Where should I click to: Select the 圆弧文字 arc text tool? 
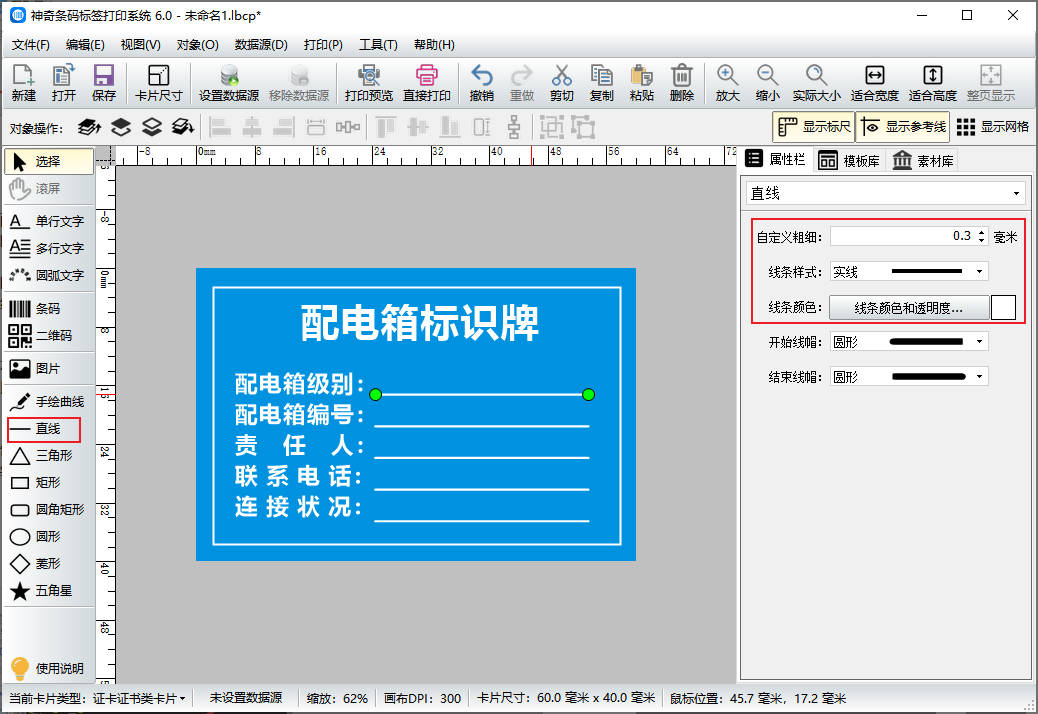click(48, 275)
